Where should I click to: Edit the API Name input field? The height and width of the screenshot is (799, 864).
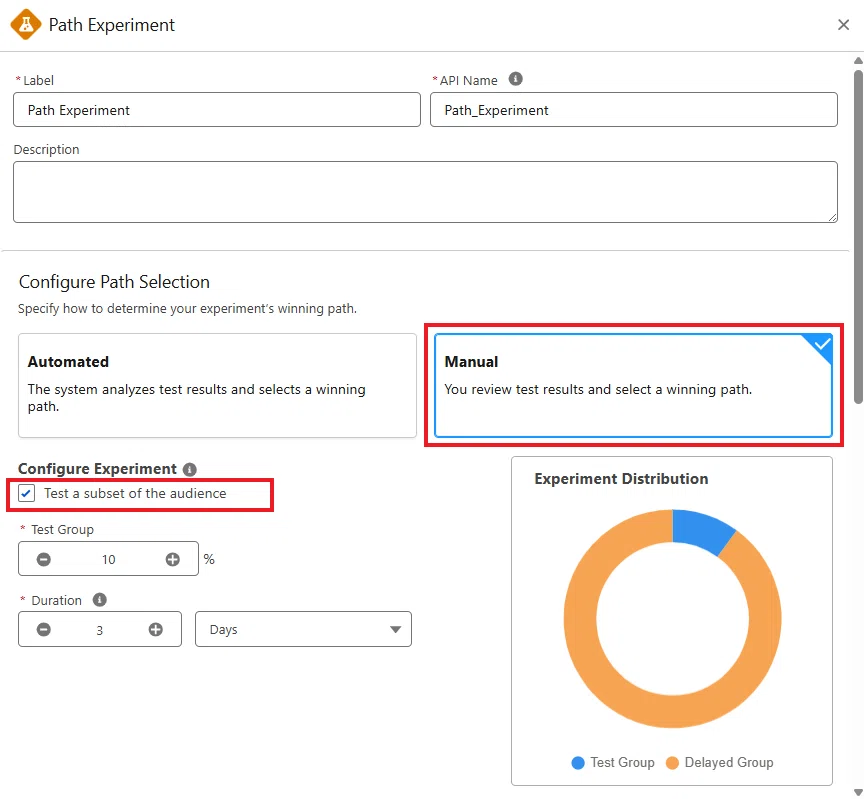tap(634, 110)
